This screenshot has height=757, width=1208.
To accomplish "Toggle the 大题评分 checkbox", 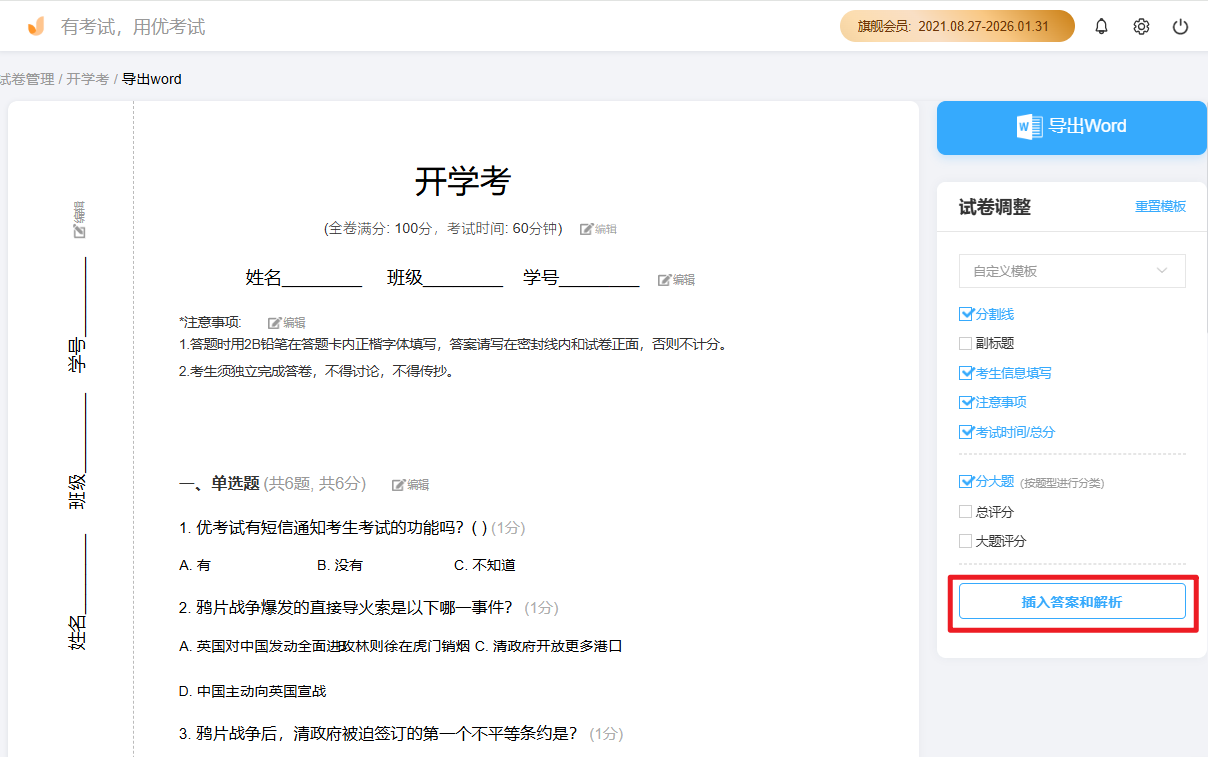I will (966, 541).
